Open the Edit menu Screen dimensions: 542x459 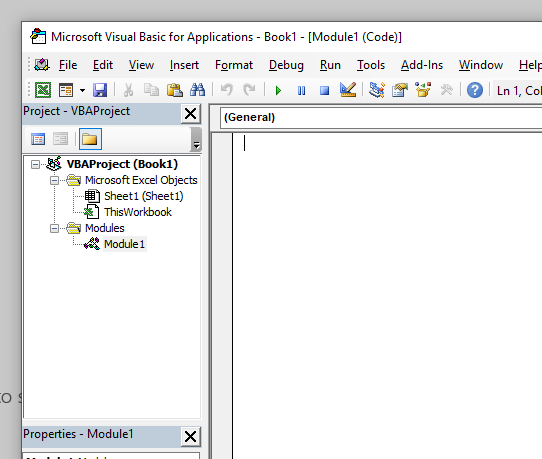[x=103, y=65]
